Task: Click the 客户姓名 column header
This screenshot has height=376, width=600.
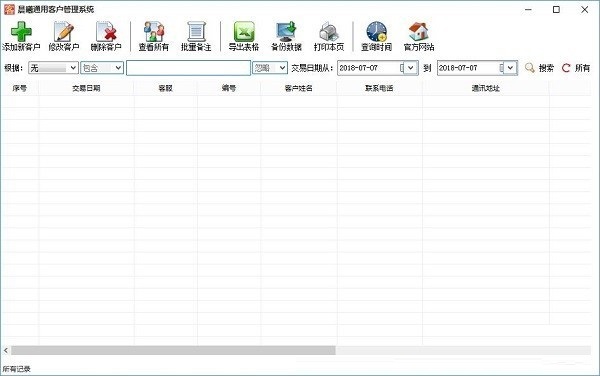Action: 299,88
